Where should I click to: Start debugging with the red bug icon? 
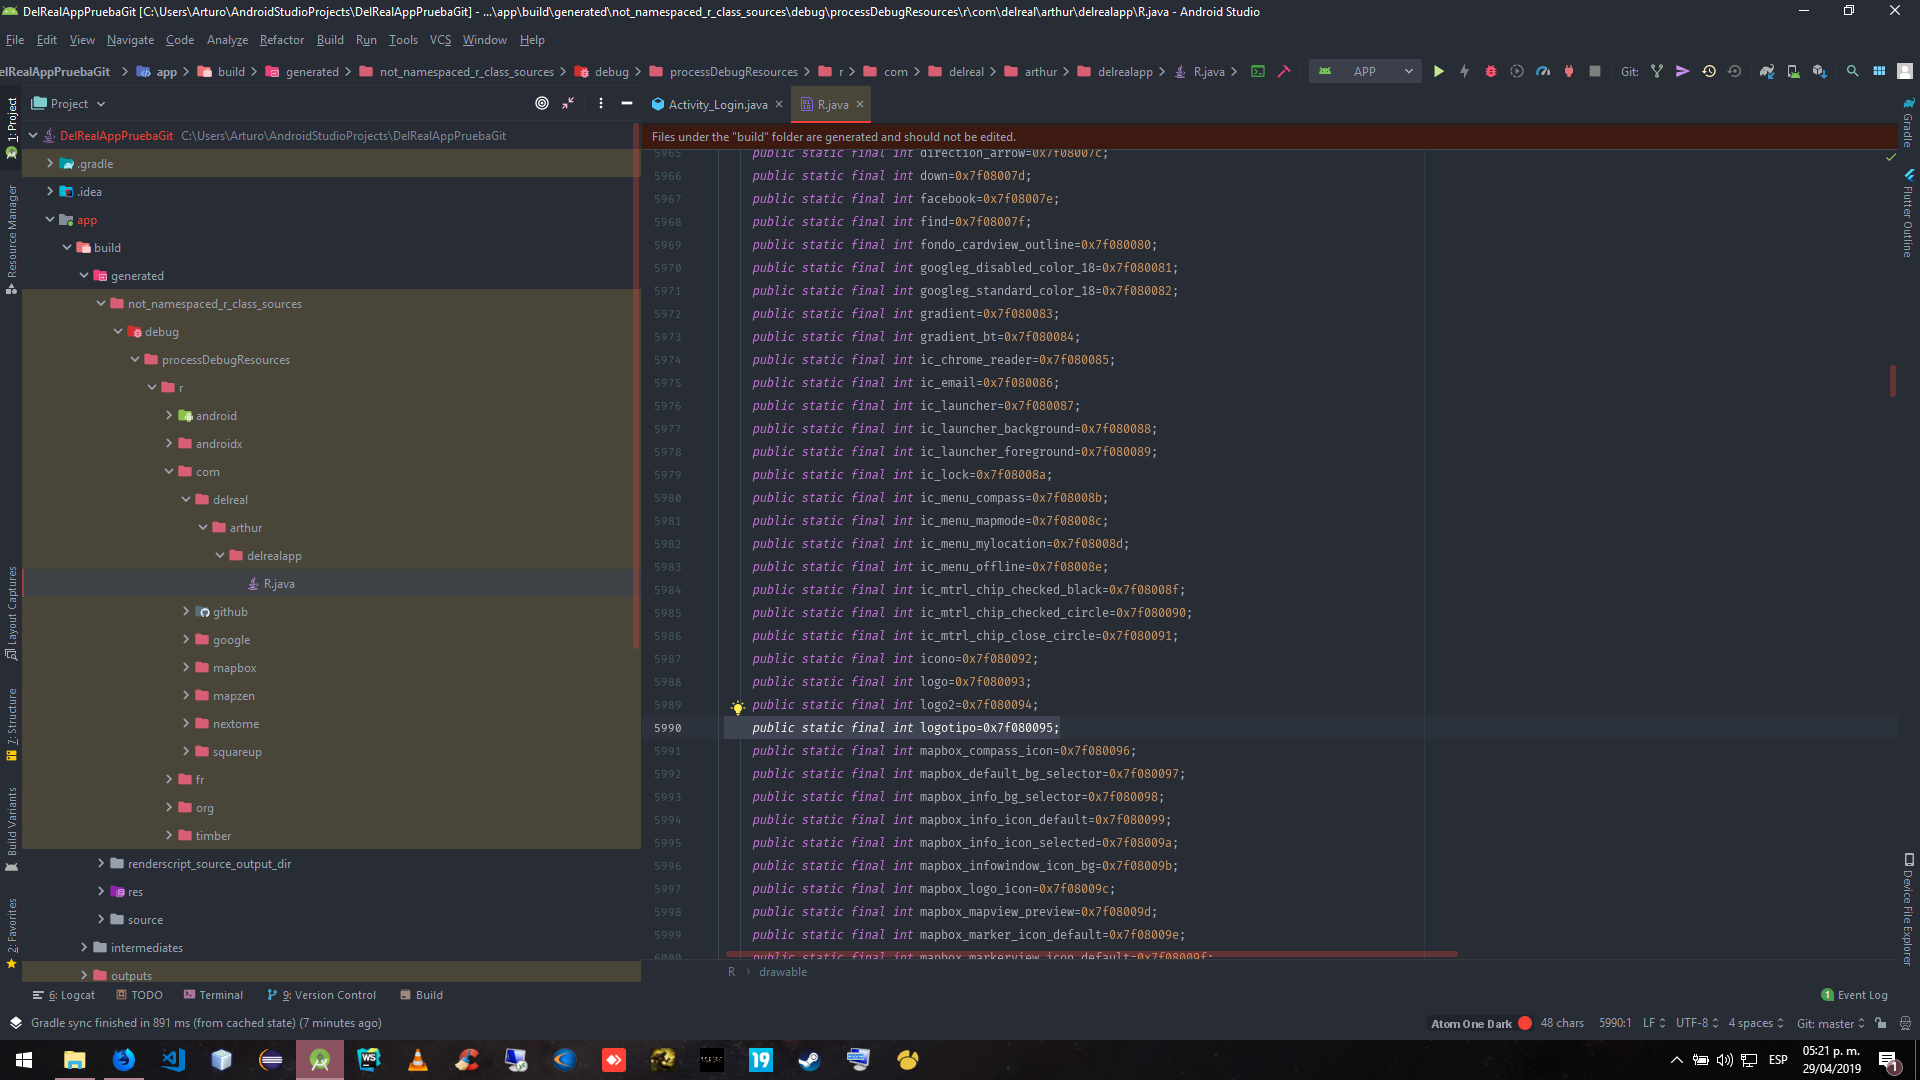[1490, 71]
